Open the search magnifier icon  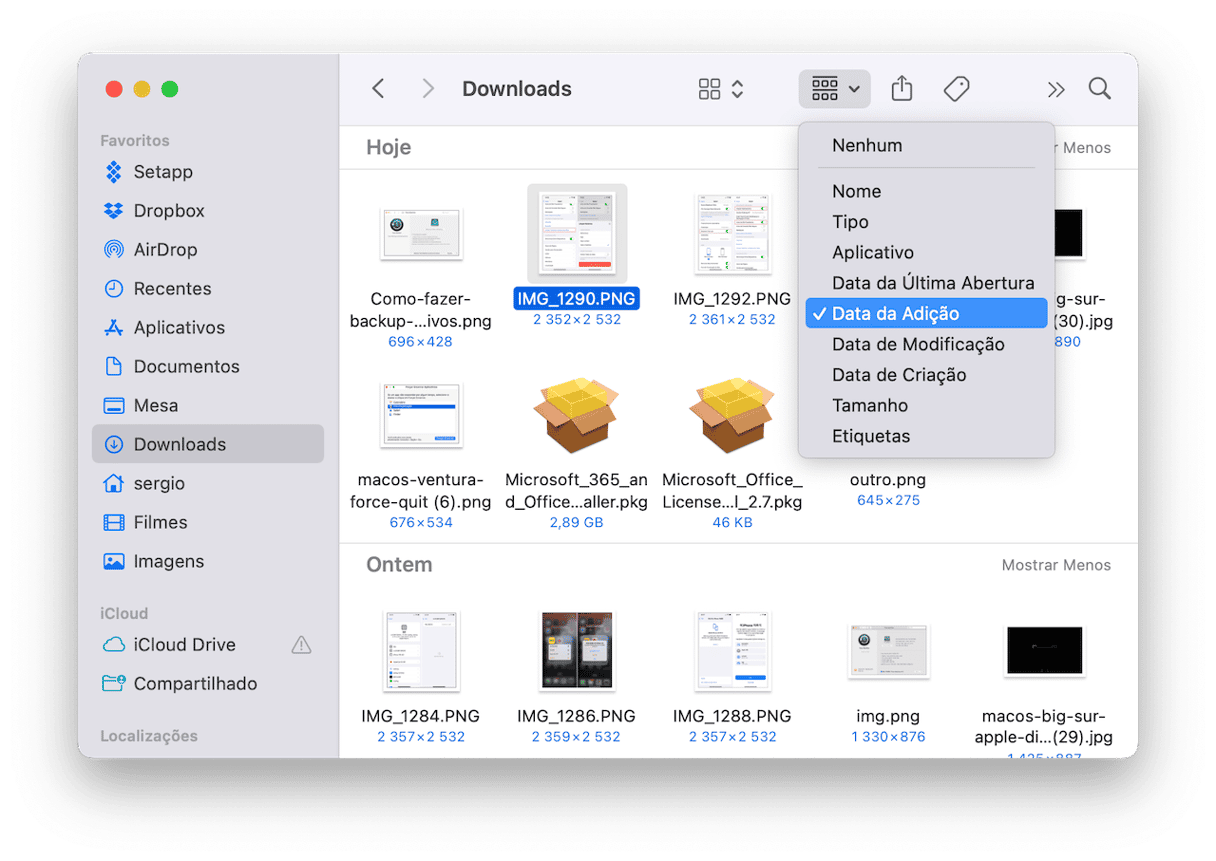[x=1099, y=89]
